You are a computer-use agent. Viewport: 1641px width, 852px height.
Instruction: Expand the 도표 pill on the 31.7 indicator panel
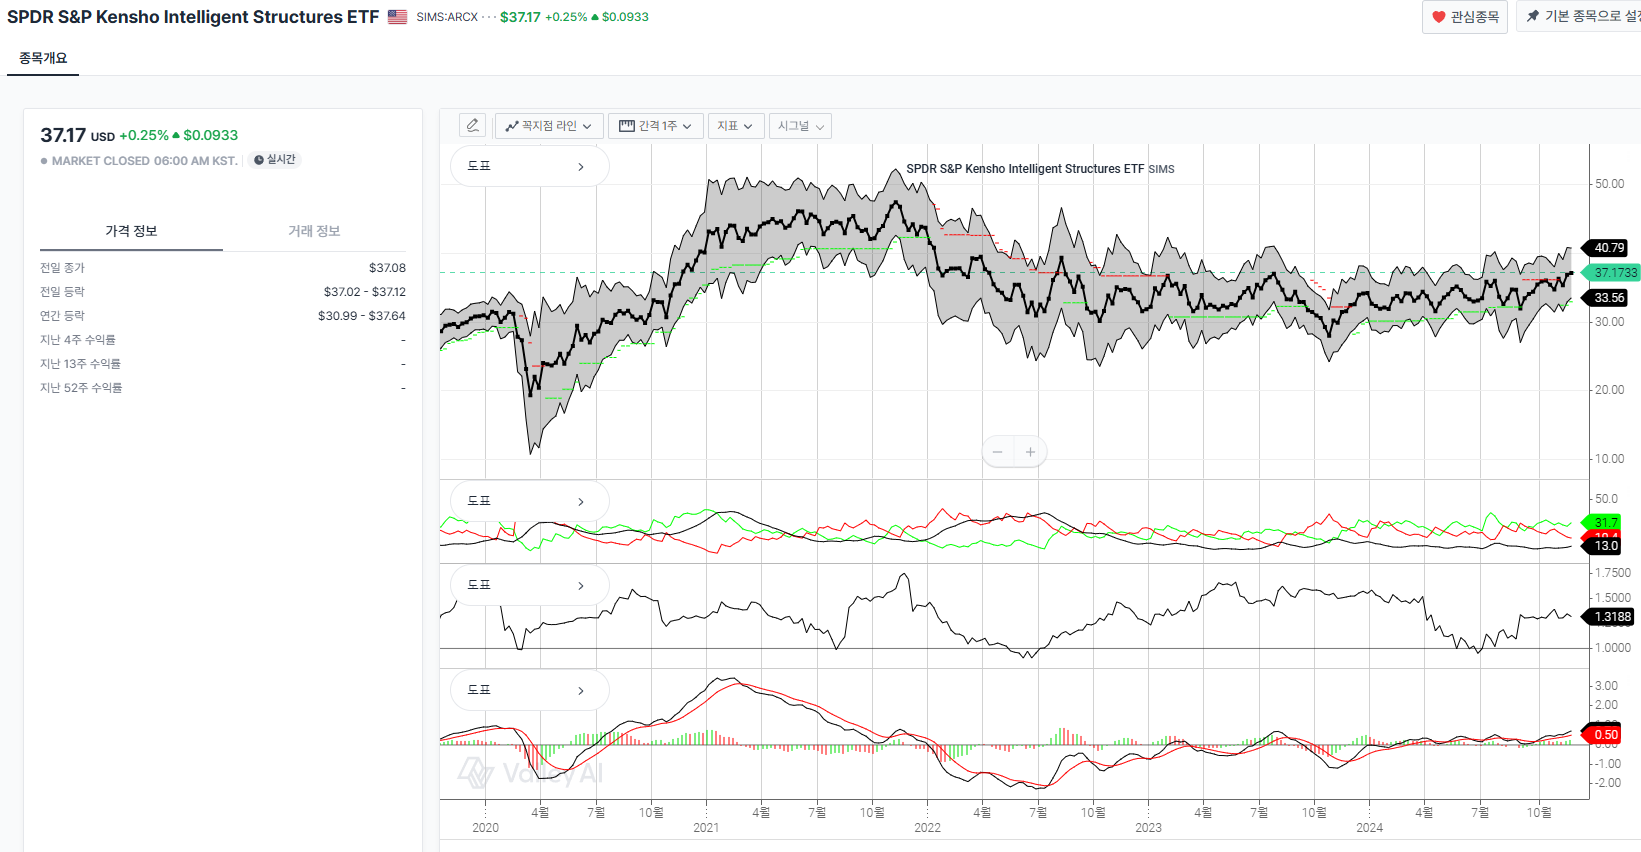click(x=529, y=501)
